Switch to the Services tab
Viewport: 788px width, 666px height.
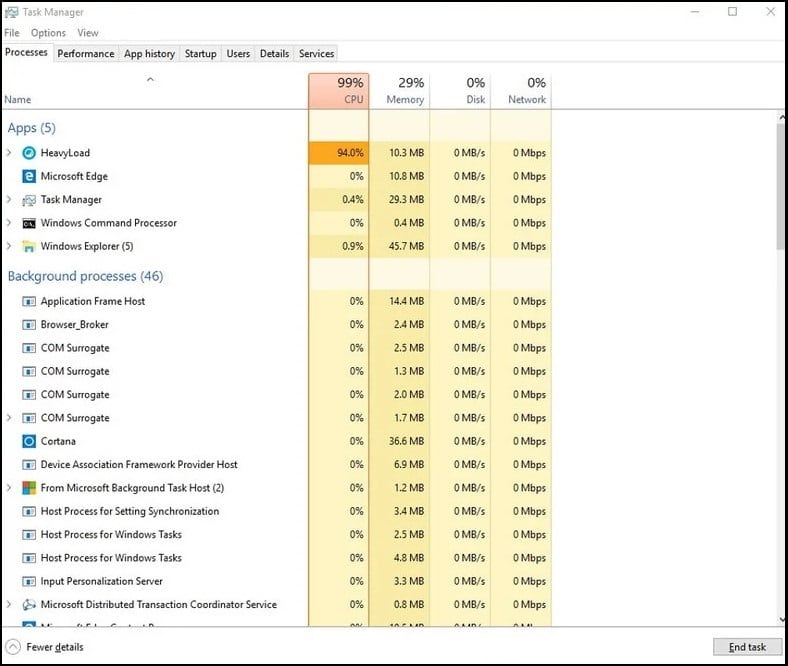(317, 54)
